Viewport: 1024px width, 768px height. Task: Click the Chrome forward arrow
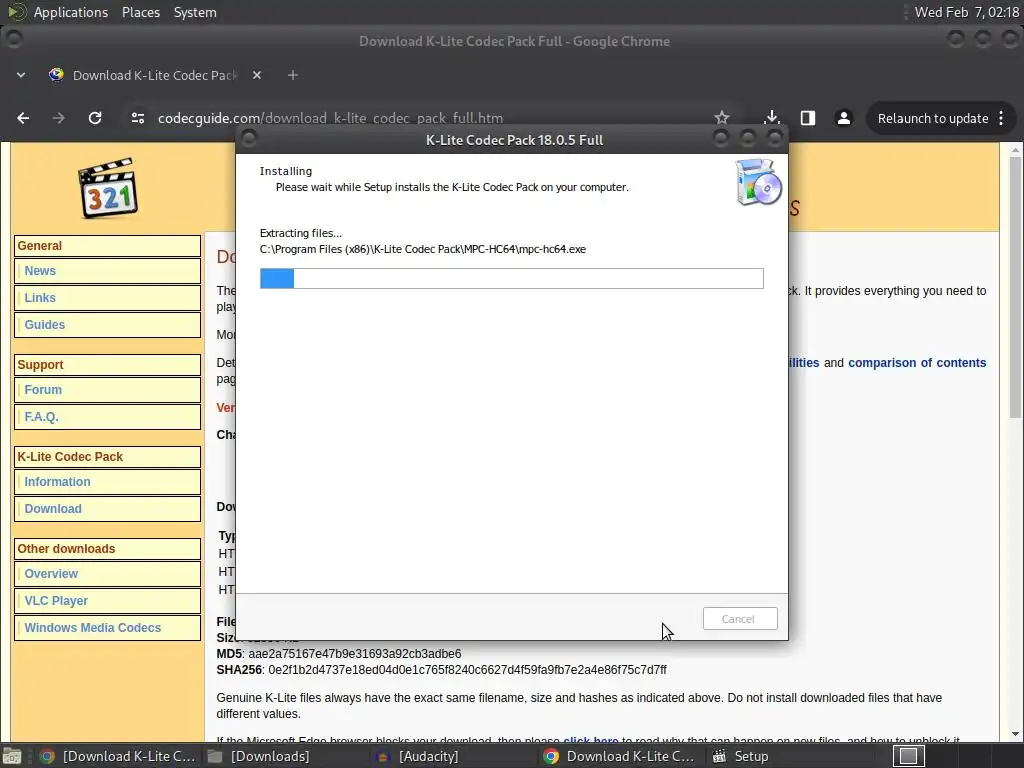59,118
